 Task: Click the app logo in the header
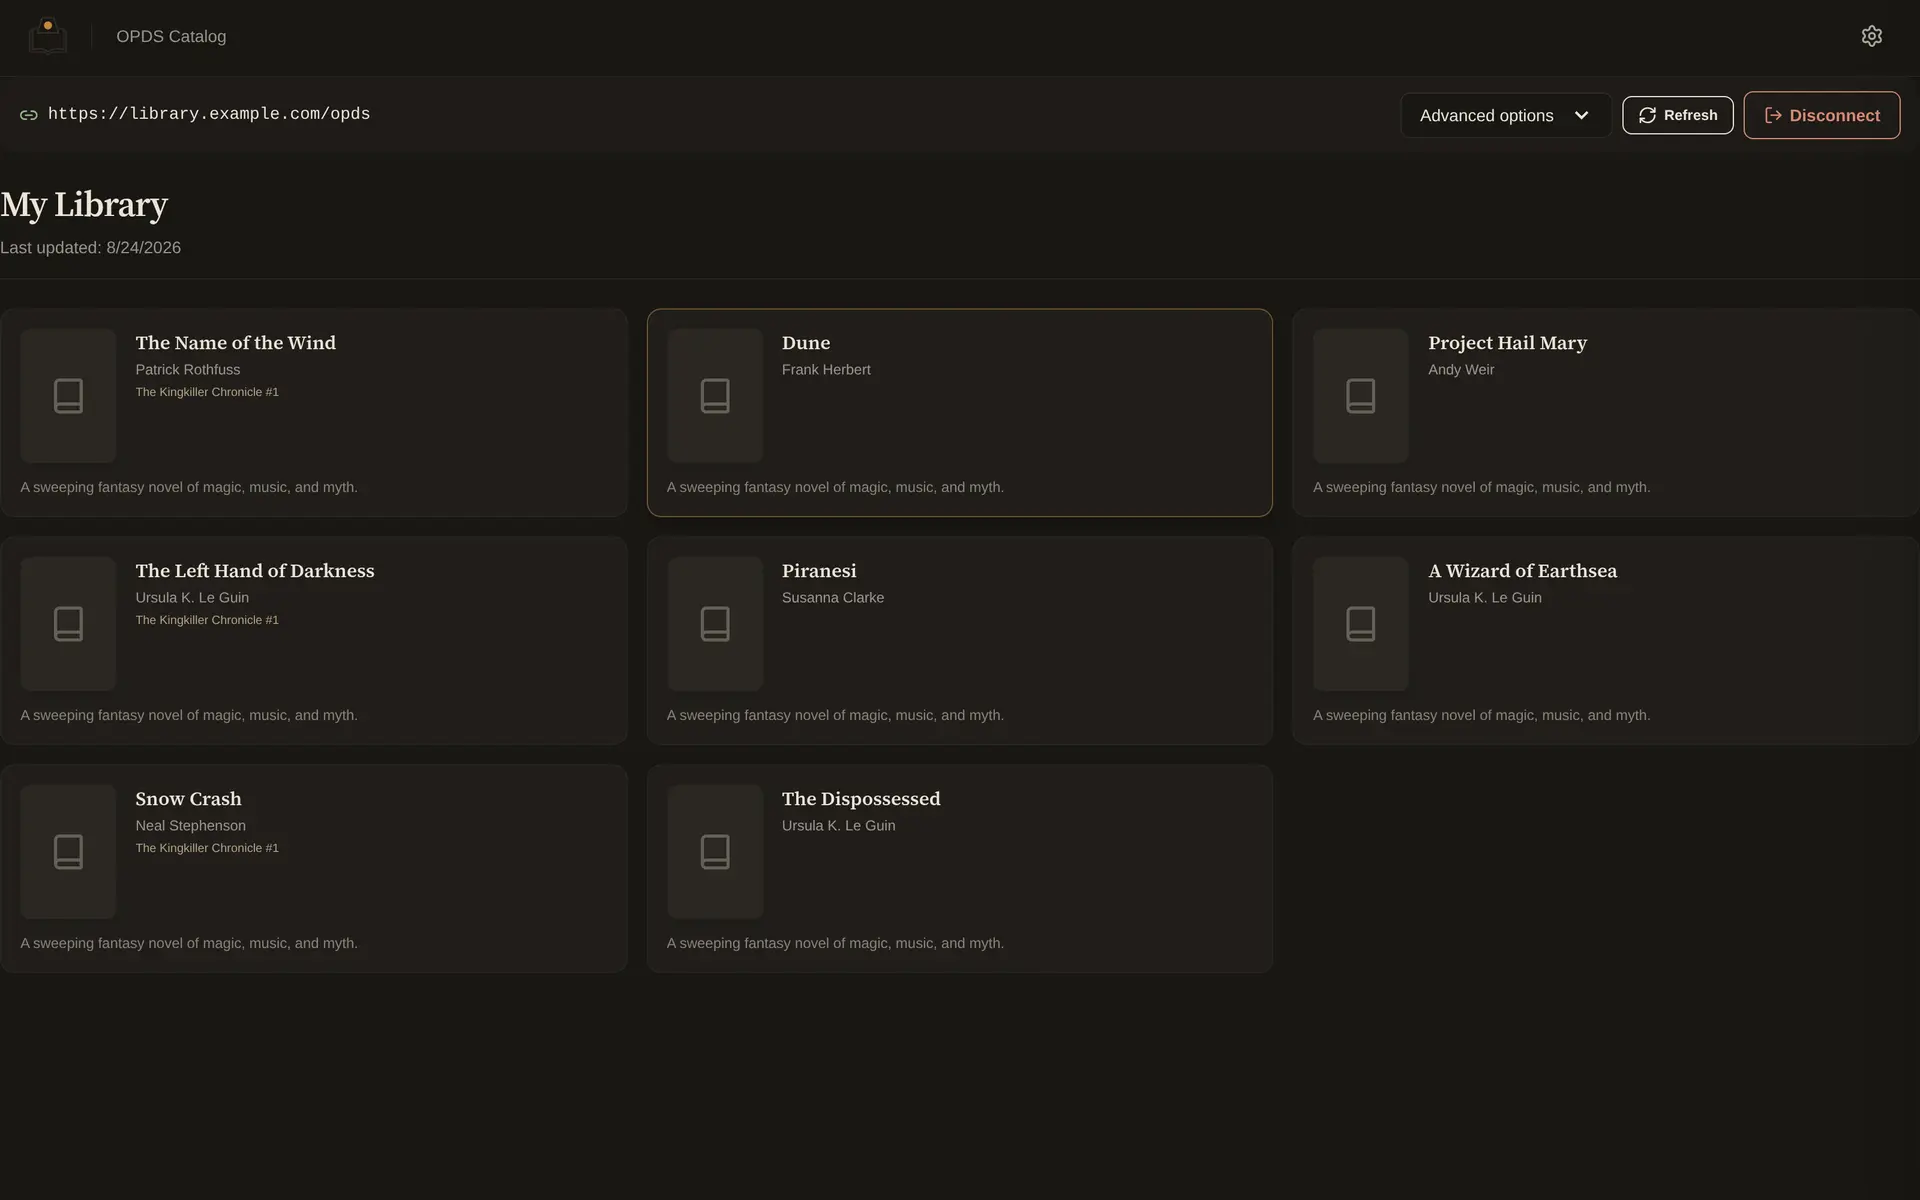[x=47, y=36]
